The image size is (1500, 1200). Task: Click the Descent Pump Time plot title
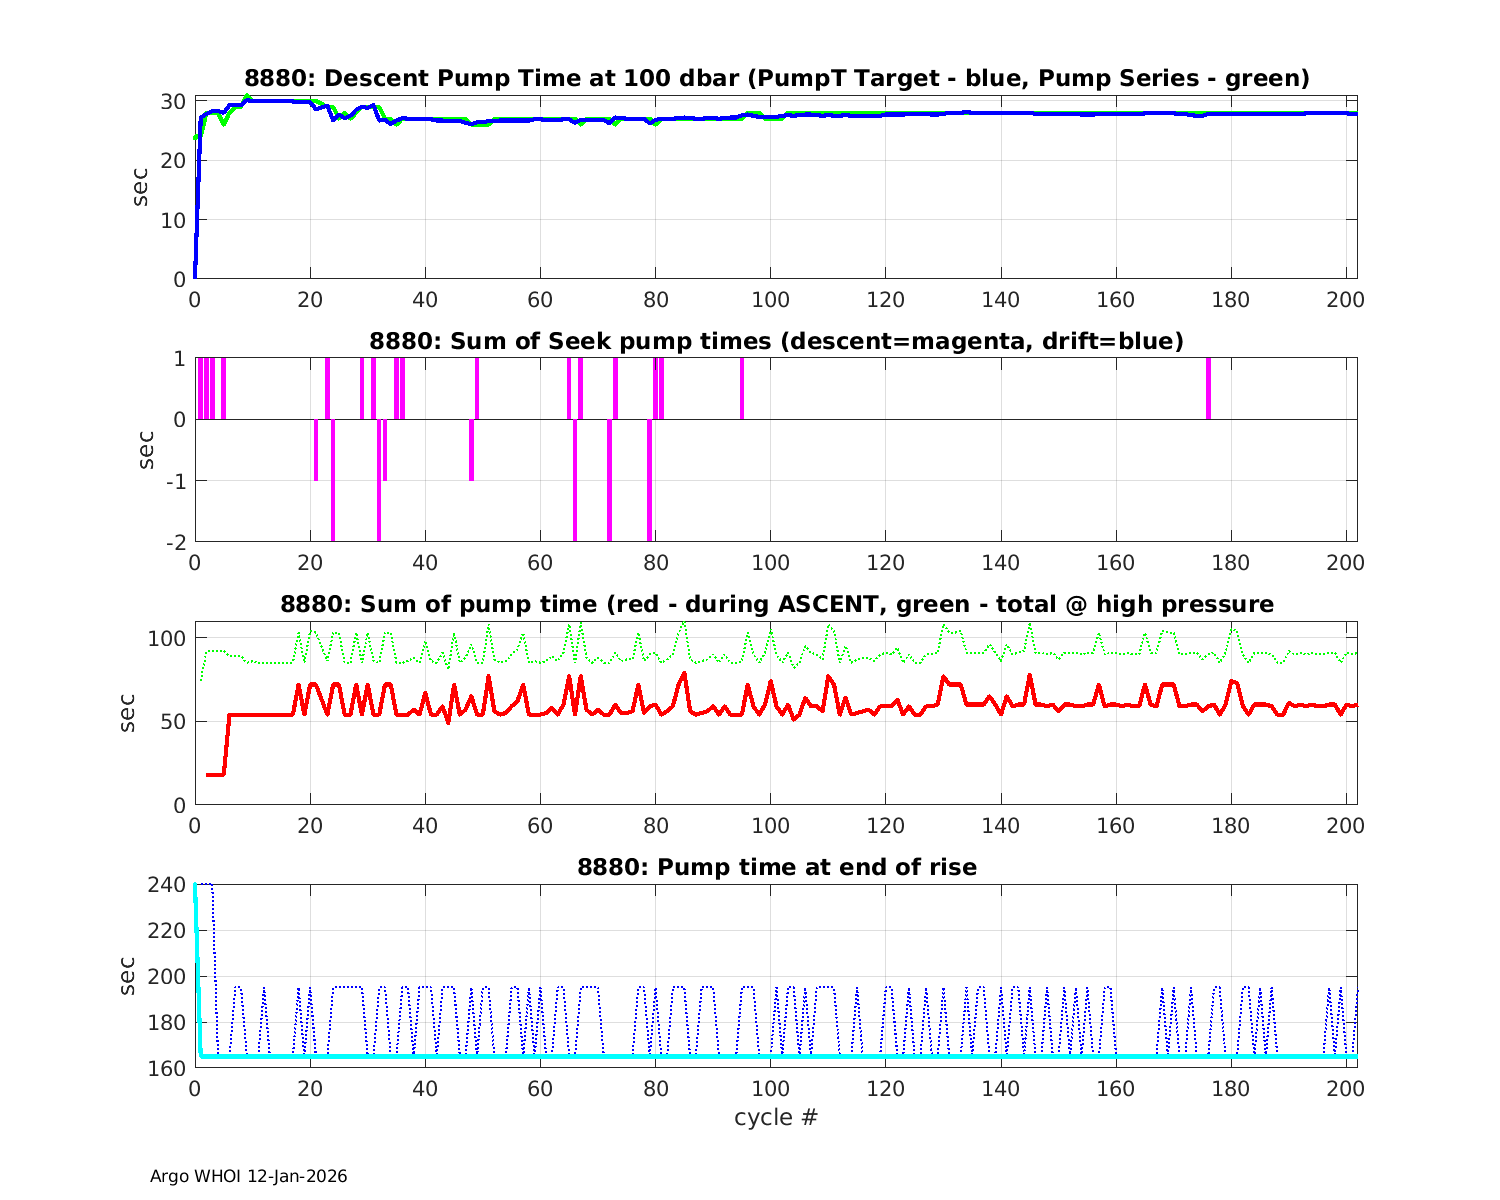tap(777, 78)
